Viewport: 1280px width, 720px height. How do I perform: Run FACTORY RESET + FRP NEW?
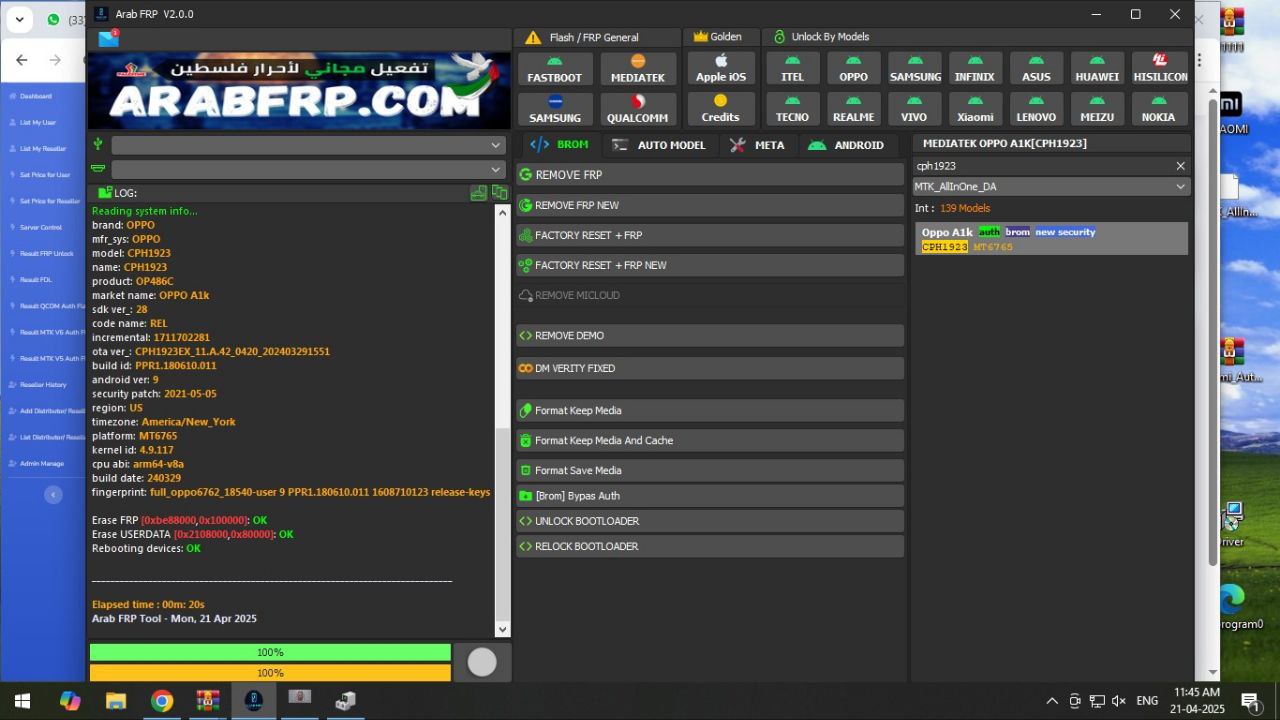click(710, 265)
